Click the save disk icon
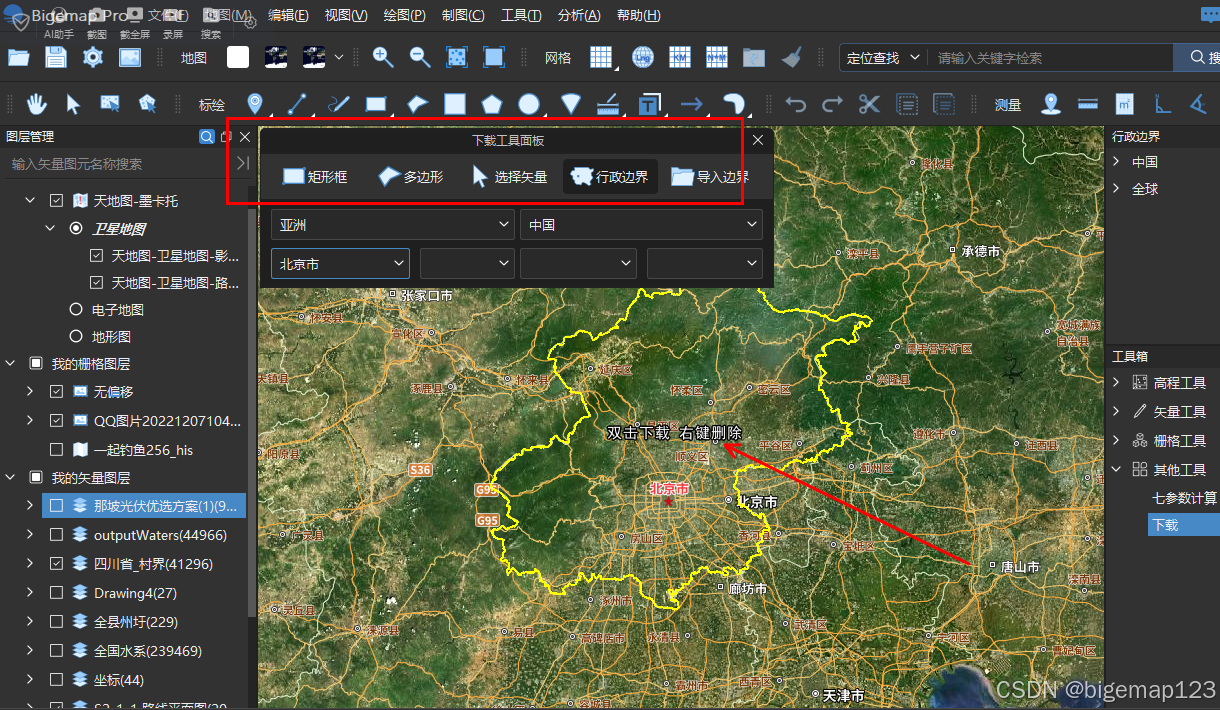The image size is (1220, 710). [55, 57]
